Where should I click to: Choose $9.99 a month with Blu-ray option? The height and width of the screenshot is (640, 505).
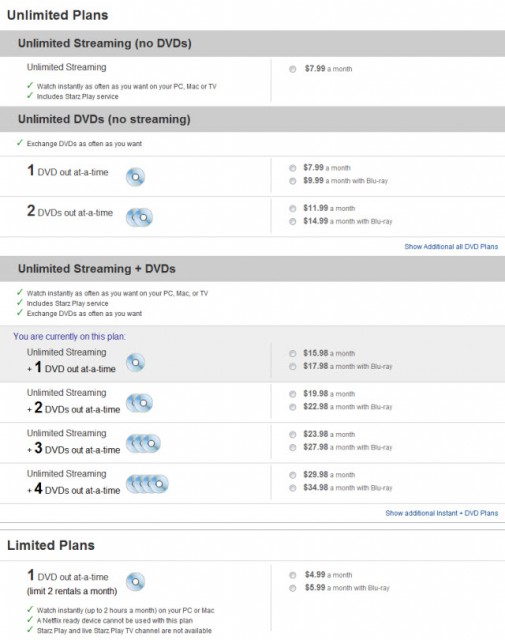pos(292,181)
